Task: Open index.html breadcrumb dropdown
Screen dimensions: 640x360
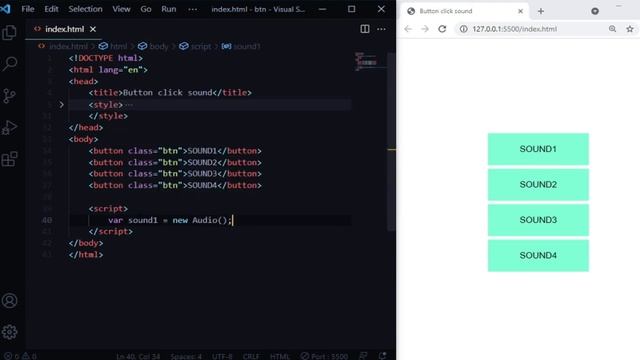Action: point(63,46)
